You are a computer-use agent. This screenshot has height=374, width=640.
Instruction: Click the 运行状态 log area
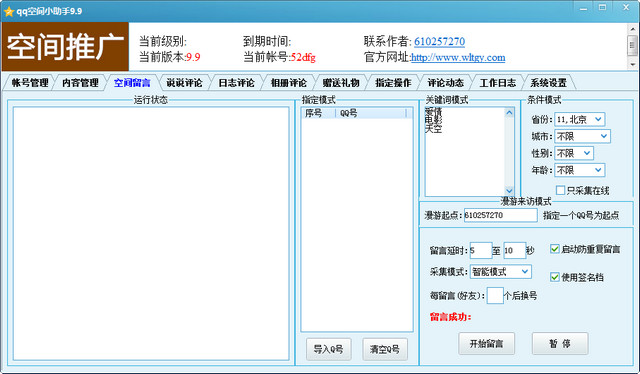point(151,234)
